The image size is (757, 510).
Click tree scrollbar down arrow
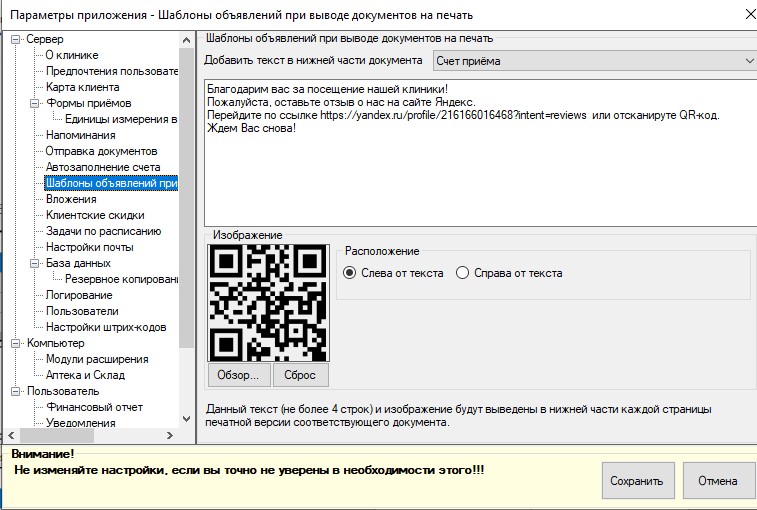click(186, 419)
